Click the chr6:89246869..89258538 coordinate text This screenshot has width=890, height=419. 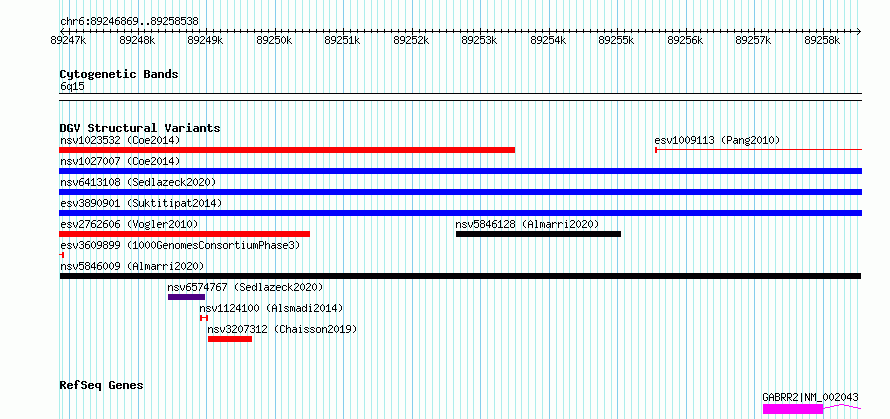click(129, 22)
